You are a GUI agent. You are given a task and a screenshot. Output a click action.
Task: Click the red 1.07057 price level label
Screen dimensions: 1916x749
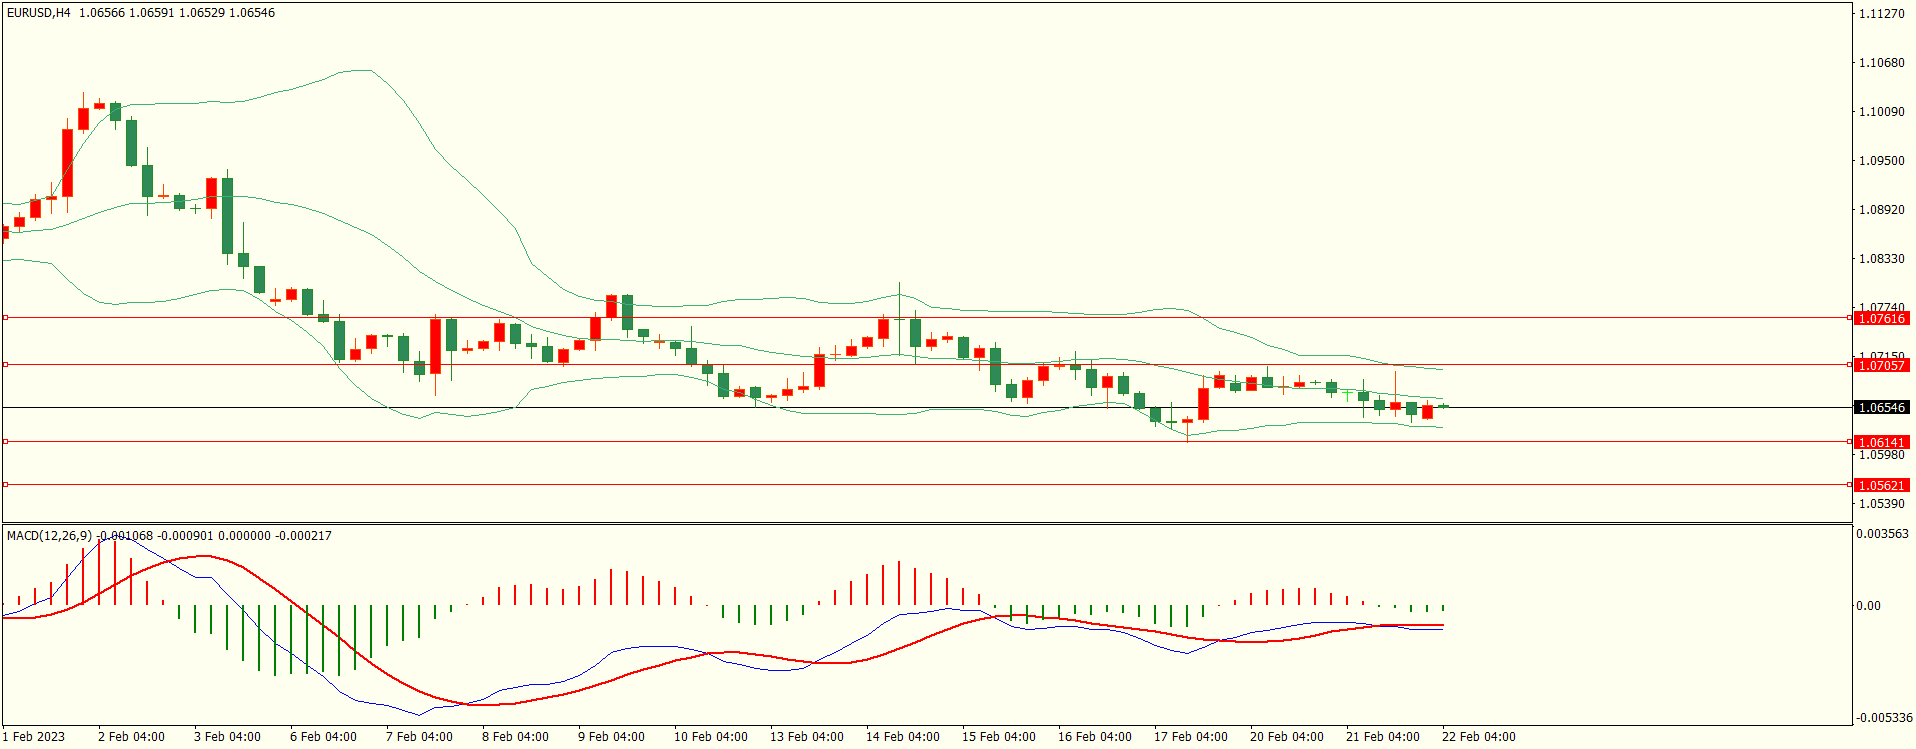click(x=1881, y=365)
